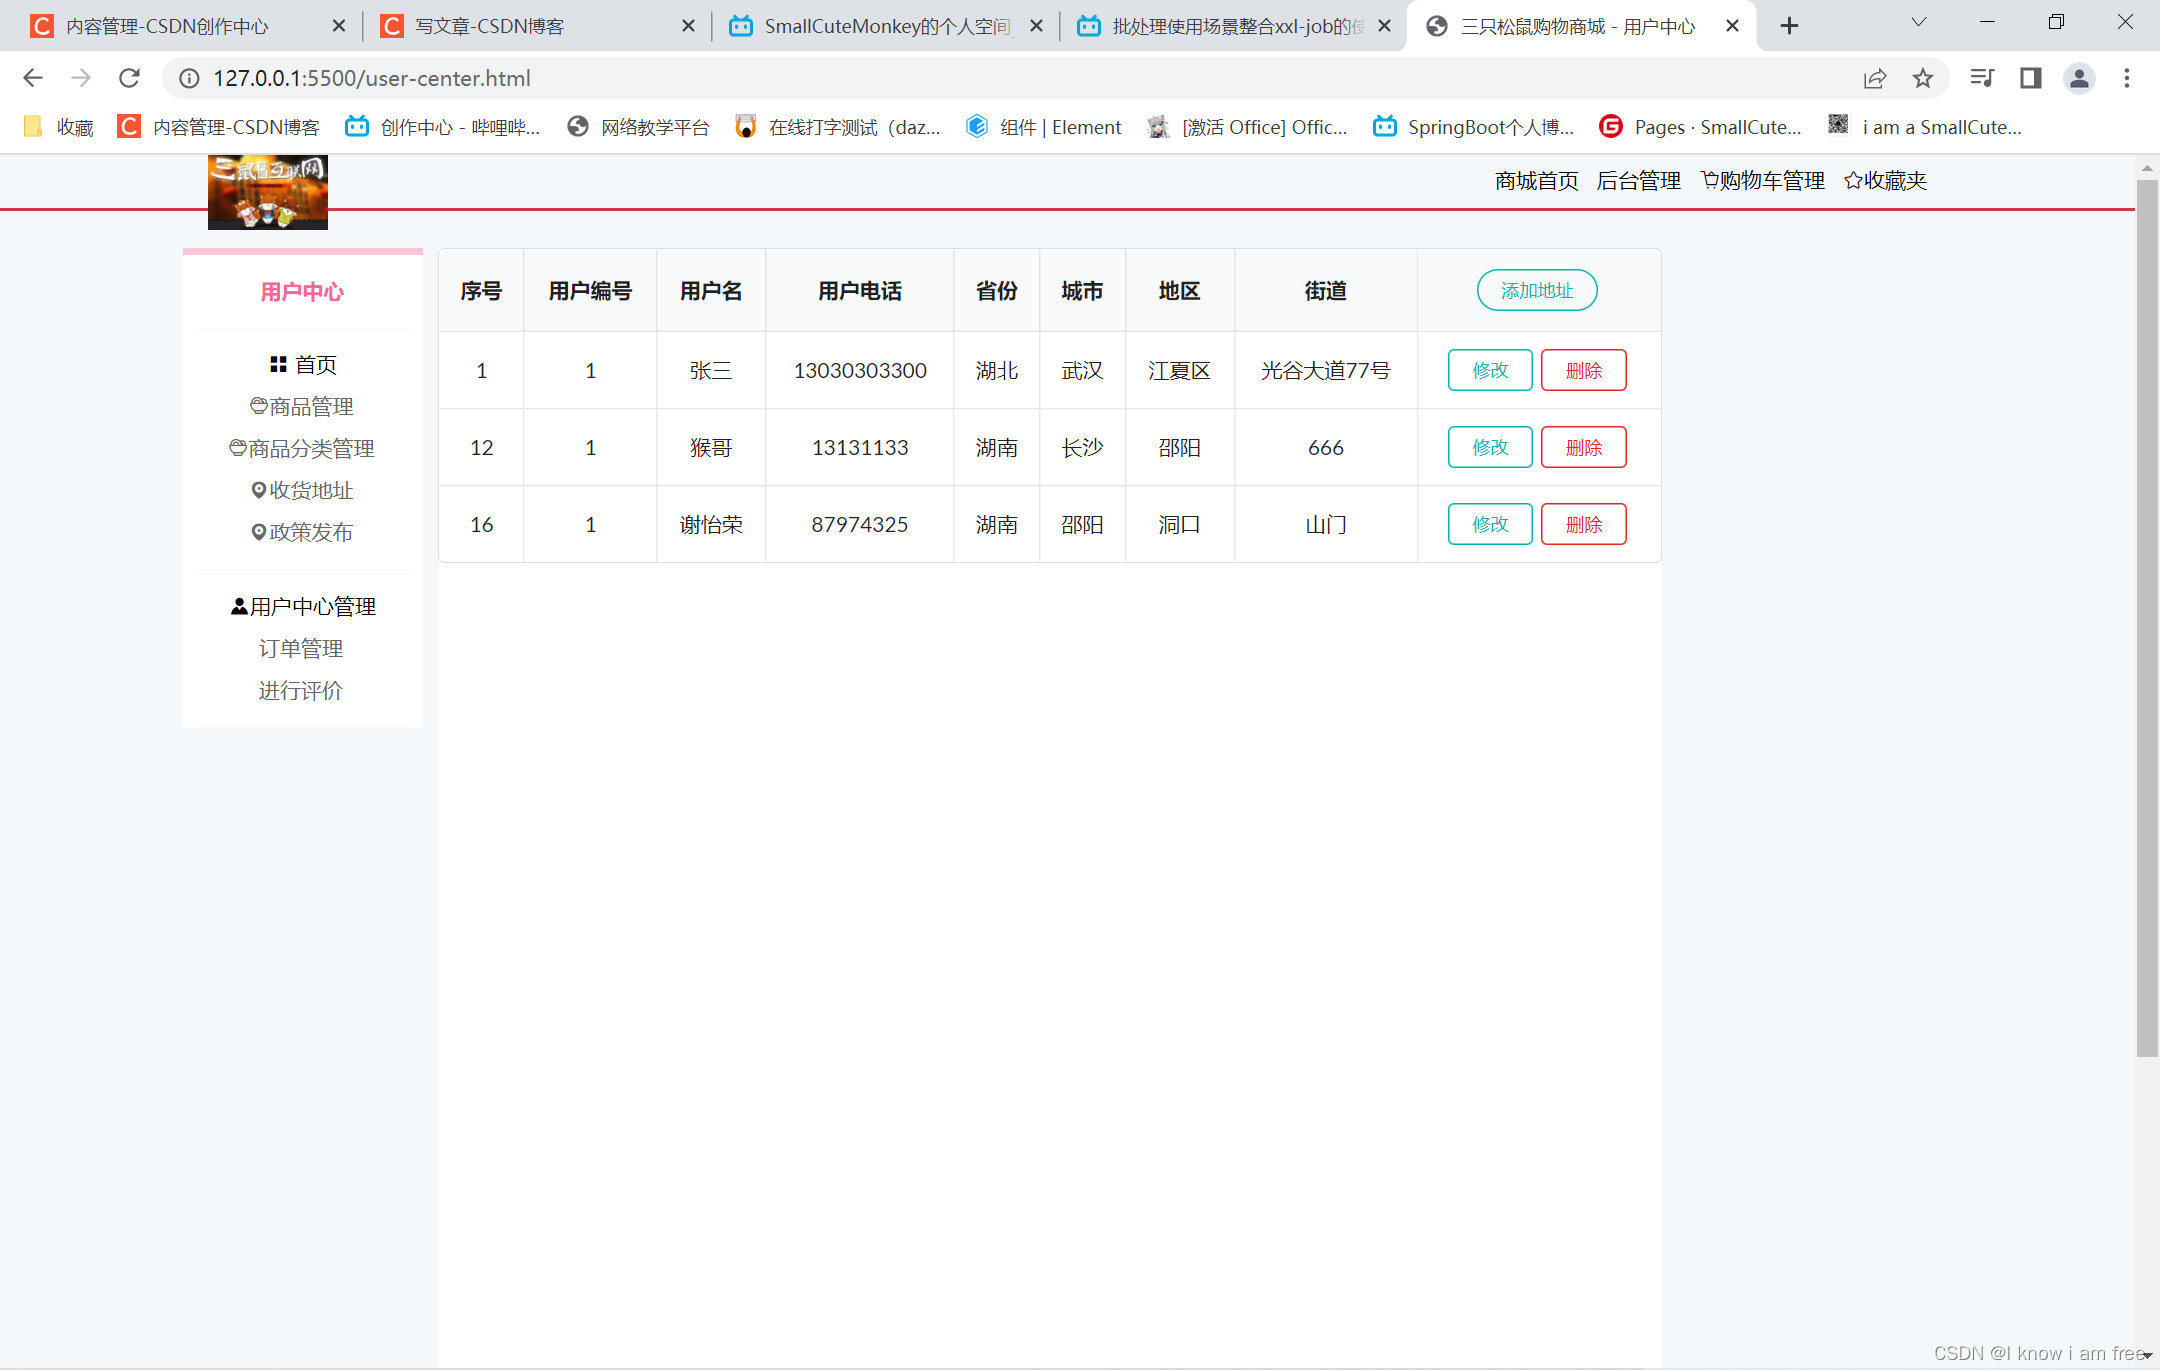Open 商品分类管理 in sidebar
The image size is (2160, 1370).
coord(302,449)
